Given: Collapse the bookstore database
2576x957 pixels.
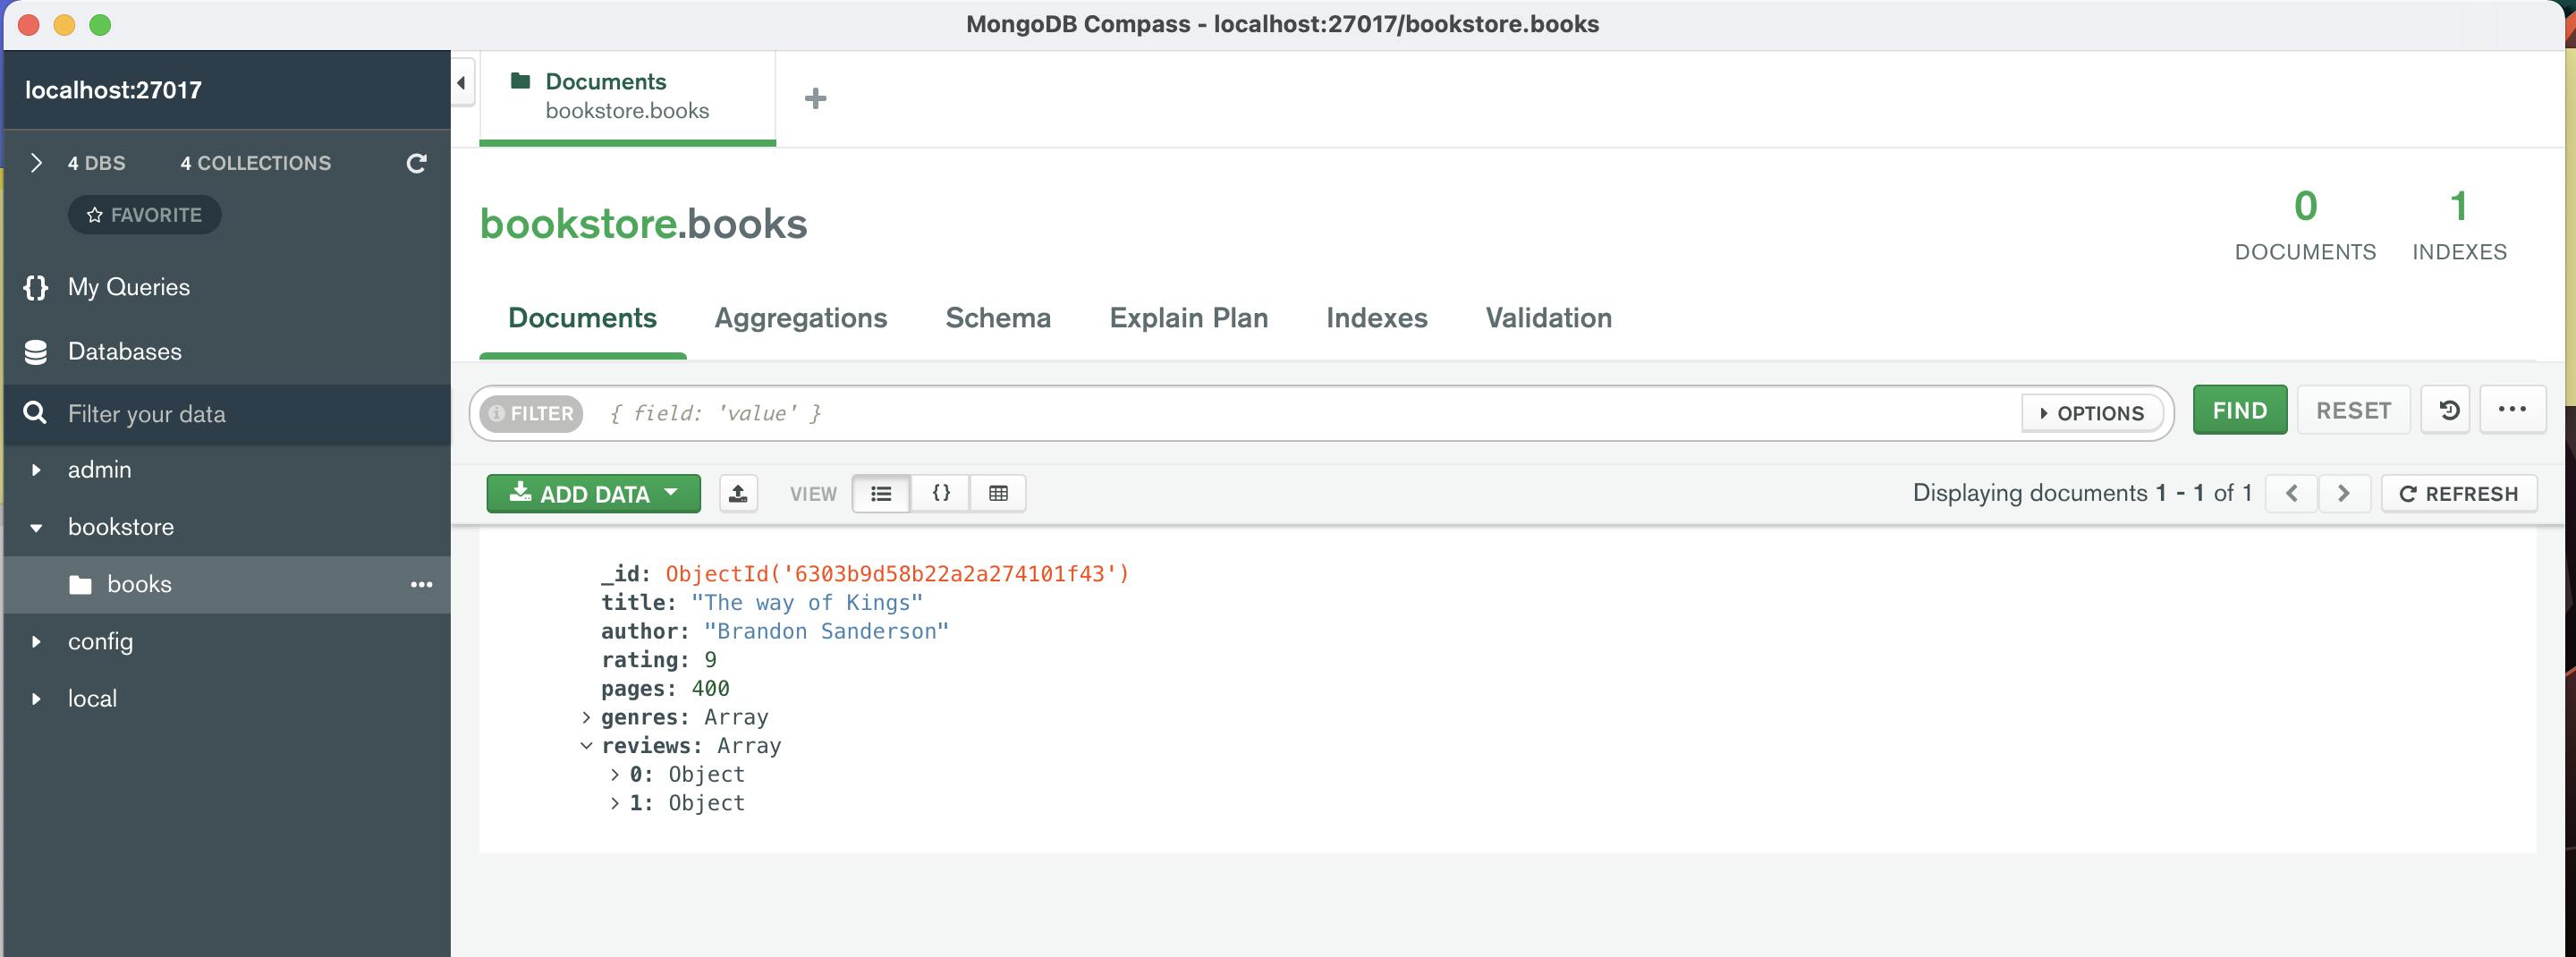Looking at the screenshot, I should [x=36, y=528].
